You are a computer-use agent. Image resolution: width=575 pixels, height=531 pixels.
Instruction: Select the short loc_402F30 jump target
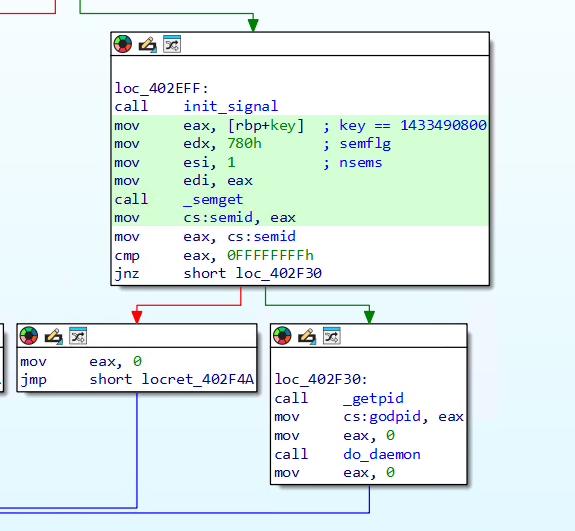pyautogui.click(x=253, y=273)
